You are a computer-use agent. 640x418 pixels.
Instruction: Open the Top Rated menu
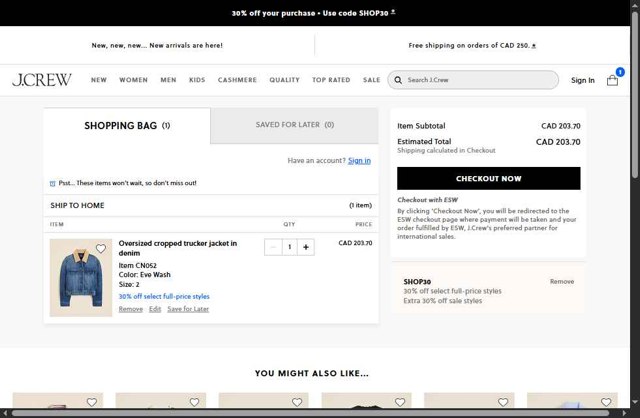tap(331, 80)
